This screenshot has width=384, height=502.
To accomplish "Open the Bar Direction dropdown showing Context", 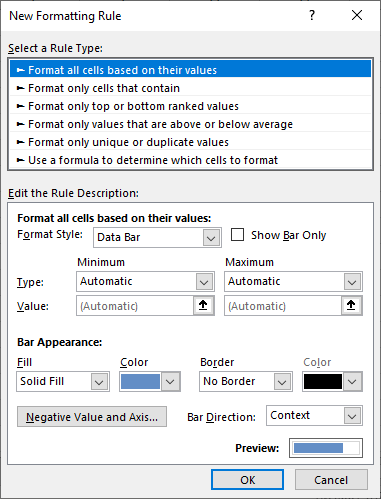I will 314,416.
